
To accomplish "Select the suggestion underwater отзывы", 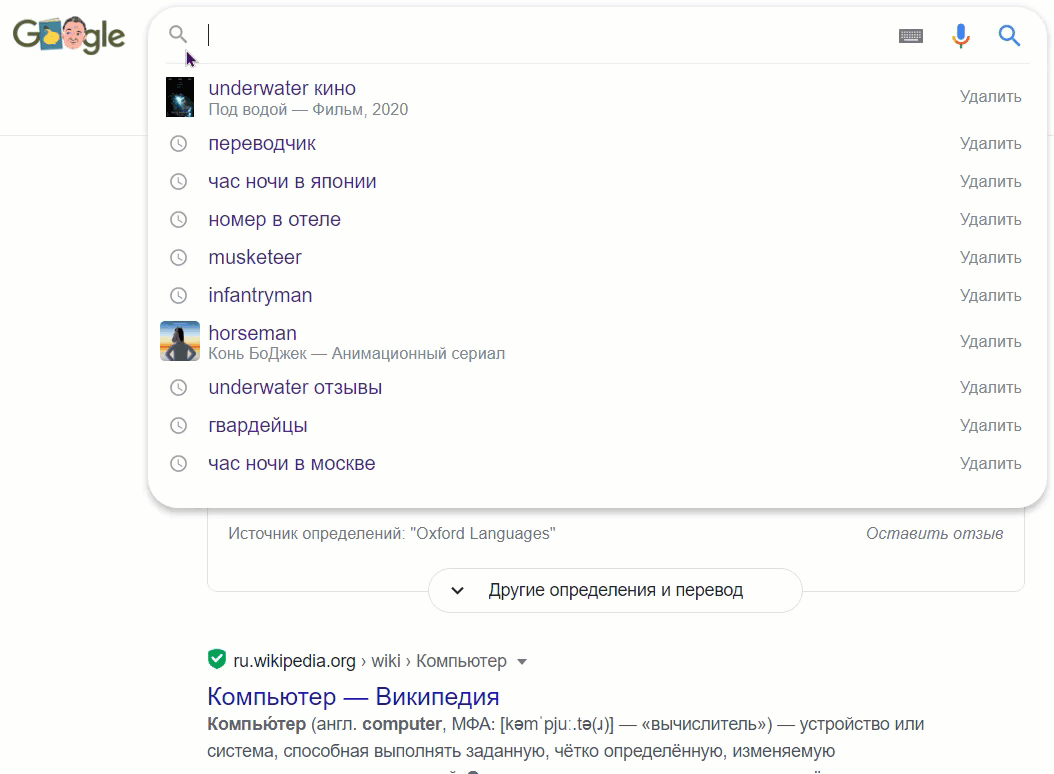I will coord(295,387).
